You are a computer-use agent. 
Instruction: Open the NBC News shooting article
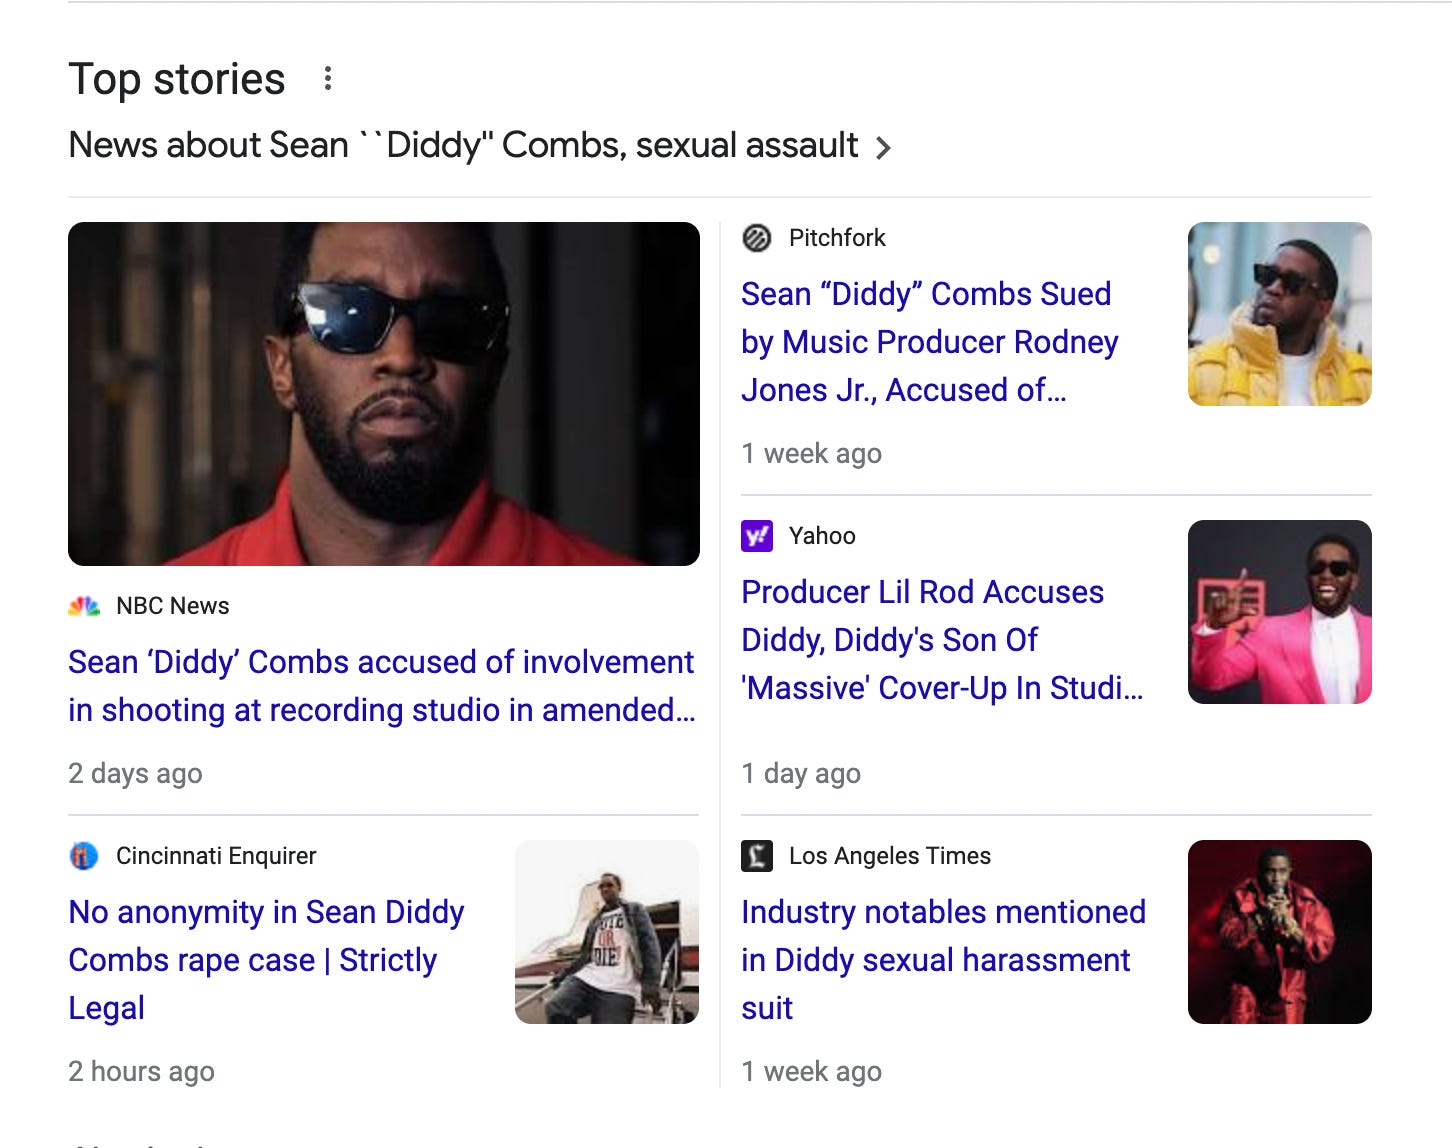(380, 686)
